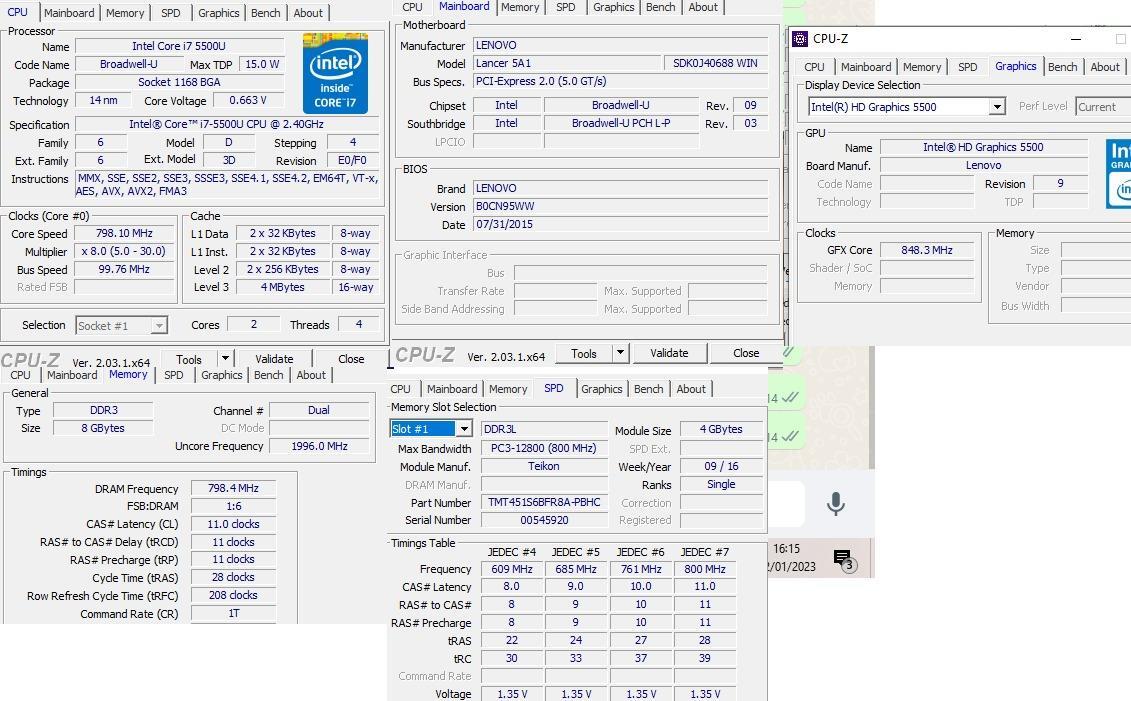This screenshot has width=1131, height=701.
Task: Click the Core Speed value 798.10 MHz
Action: point(124,233)
